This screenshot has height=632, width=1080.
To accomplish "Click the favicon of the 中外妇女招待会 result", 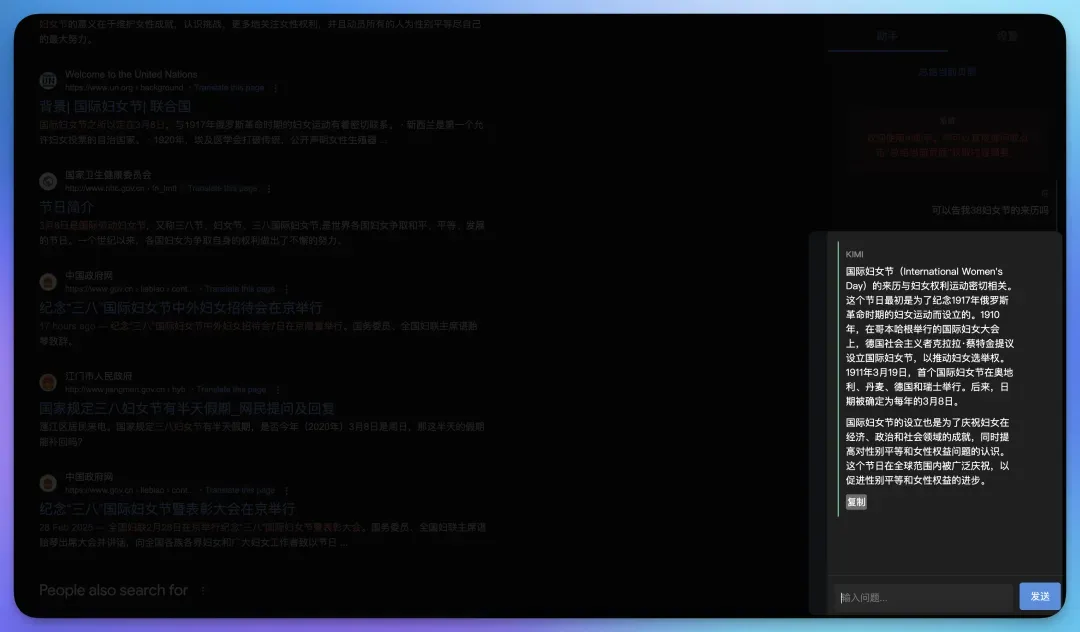I will [48, 282].
